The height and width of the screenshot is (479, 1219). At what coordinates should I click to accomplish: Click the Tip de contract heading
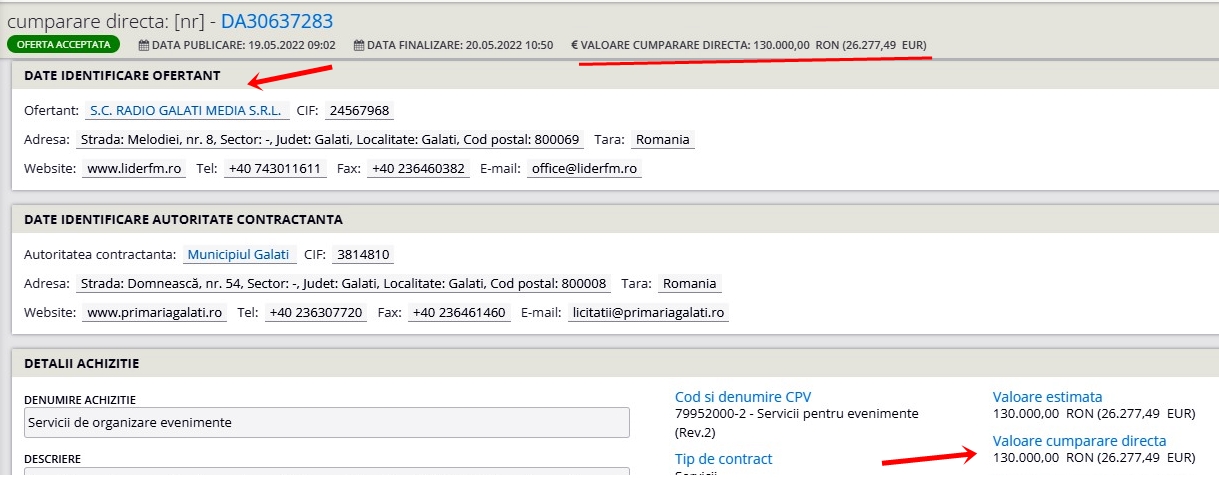723,459
